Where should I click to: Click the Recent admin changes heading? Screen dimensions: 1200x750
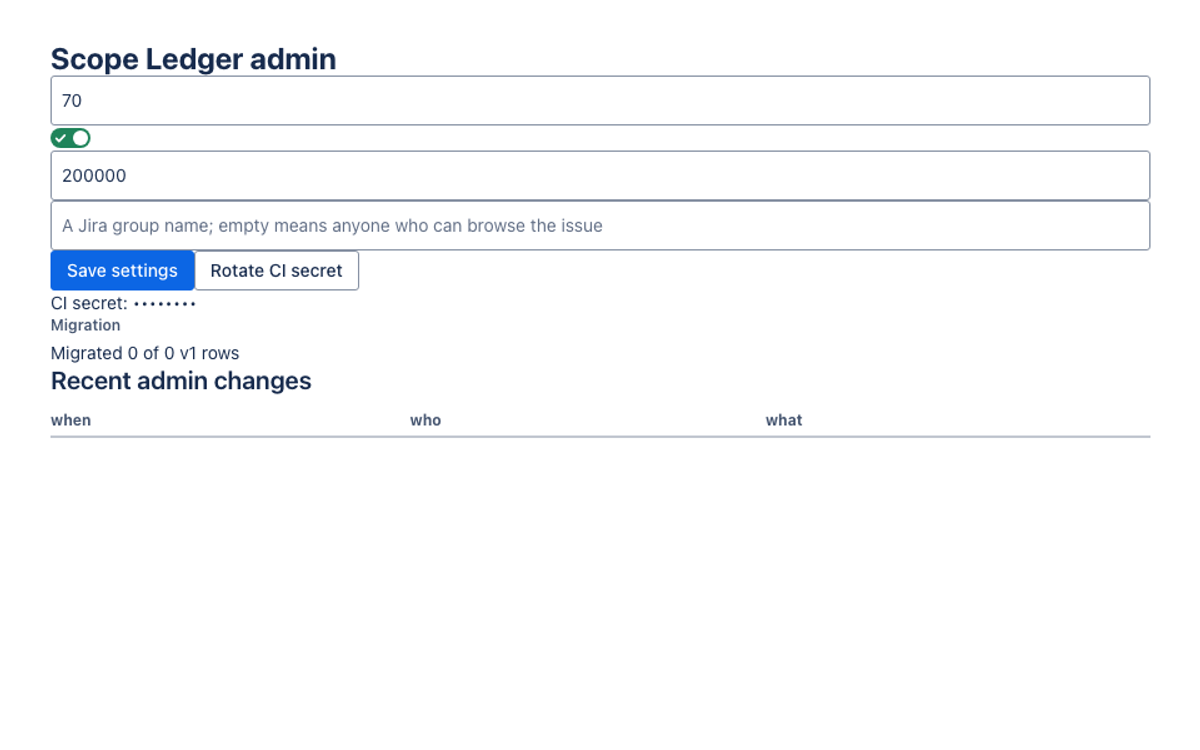point(181,381)
